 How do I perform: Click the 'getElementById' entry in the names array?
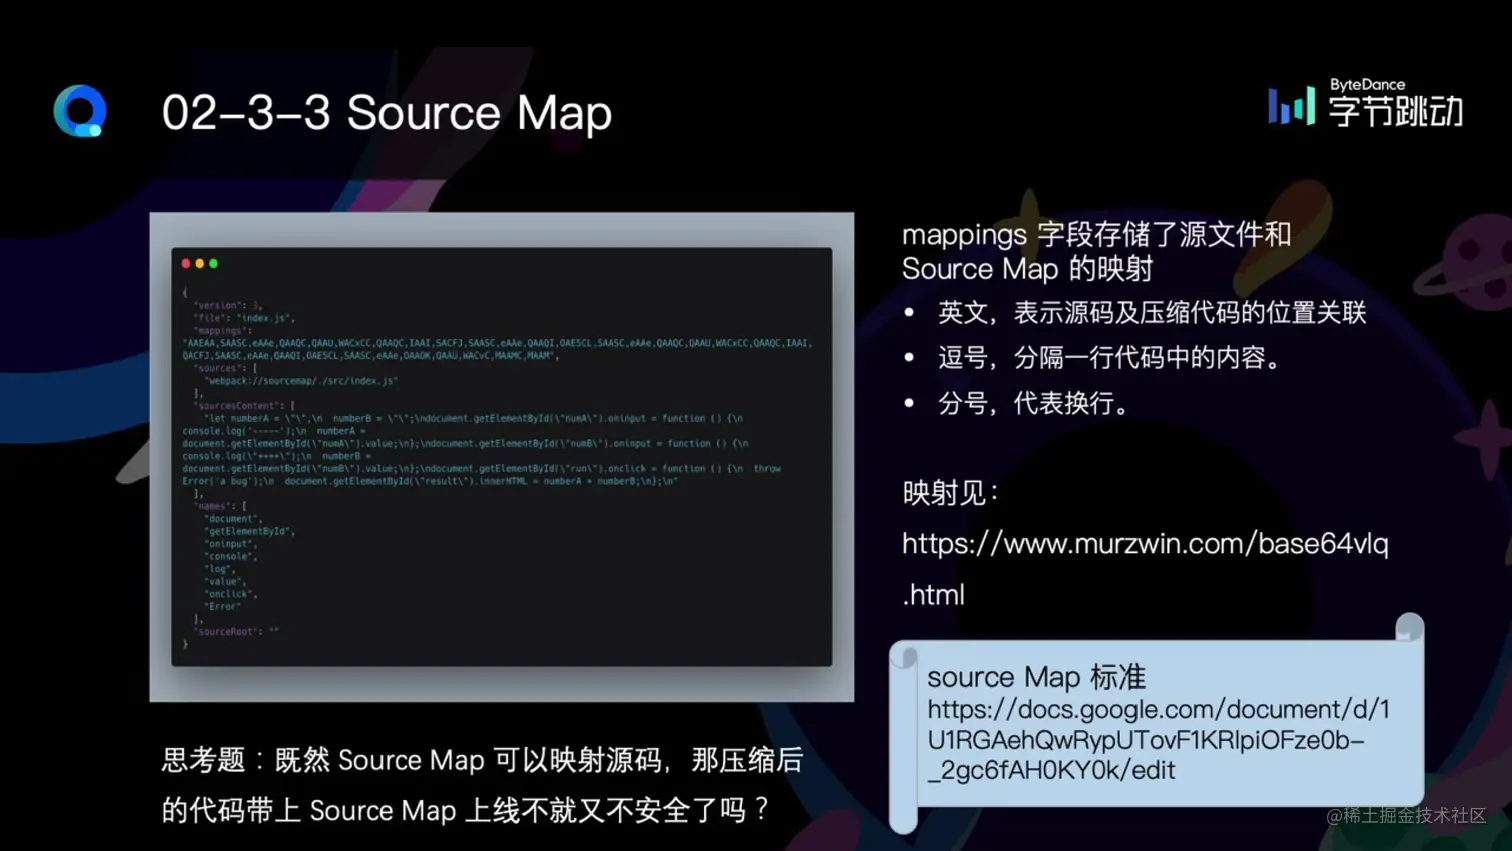(250, 531)
